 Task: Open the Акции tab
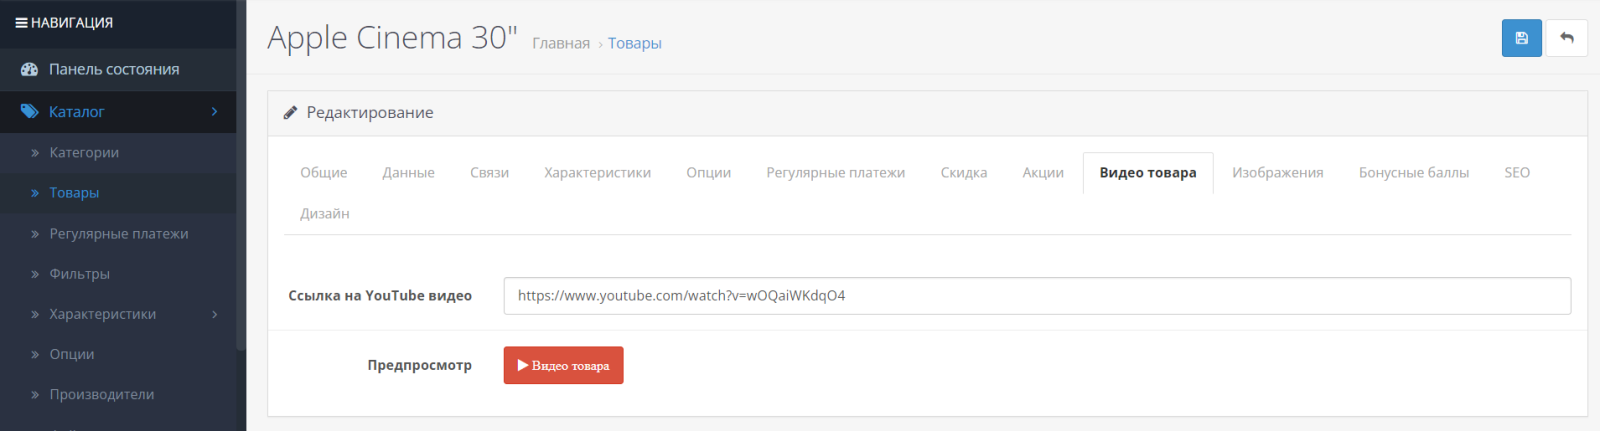tap(1042, 173)
